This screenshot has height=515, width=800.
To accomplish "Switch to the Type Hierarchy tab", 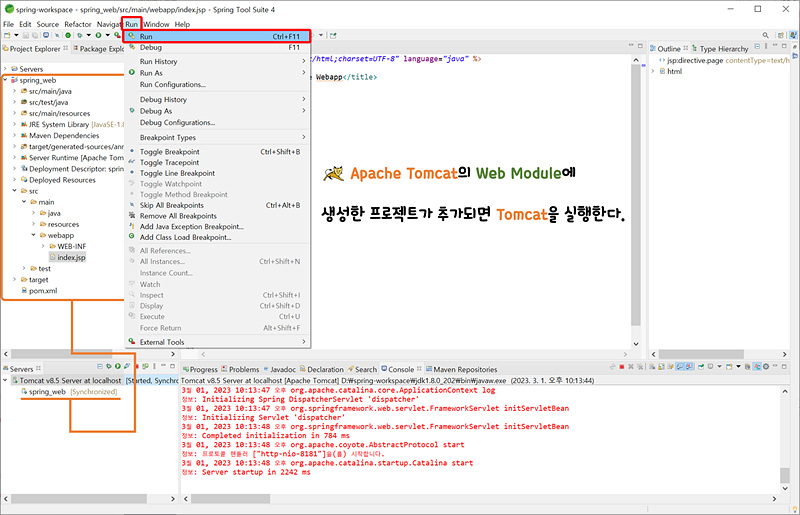I will [720, 48].
